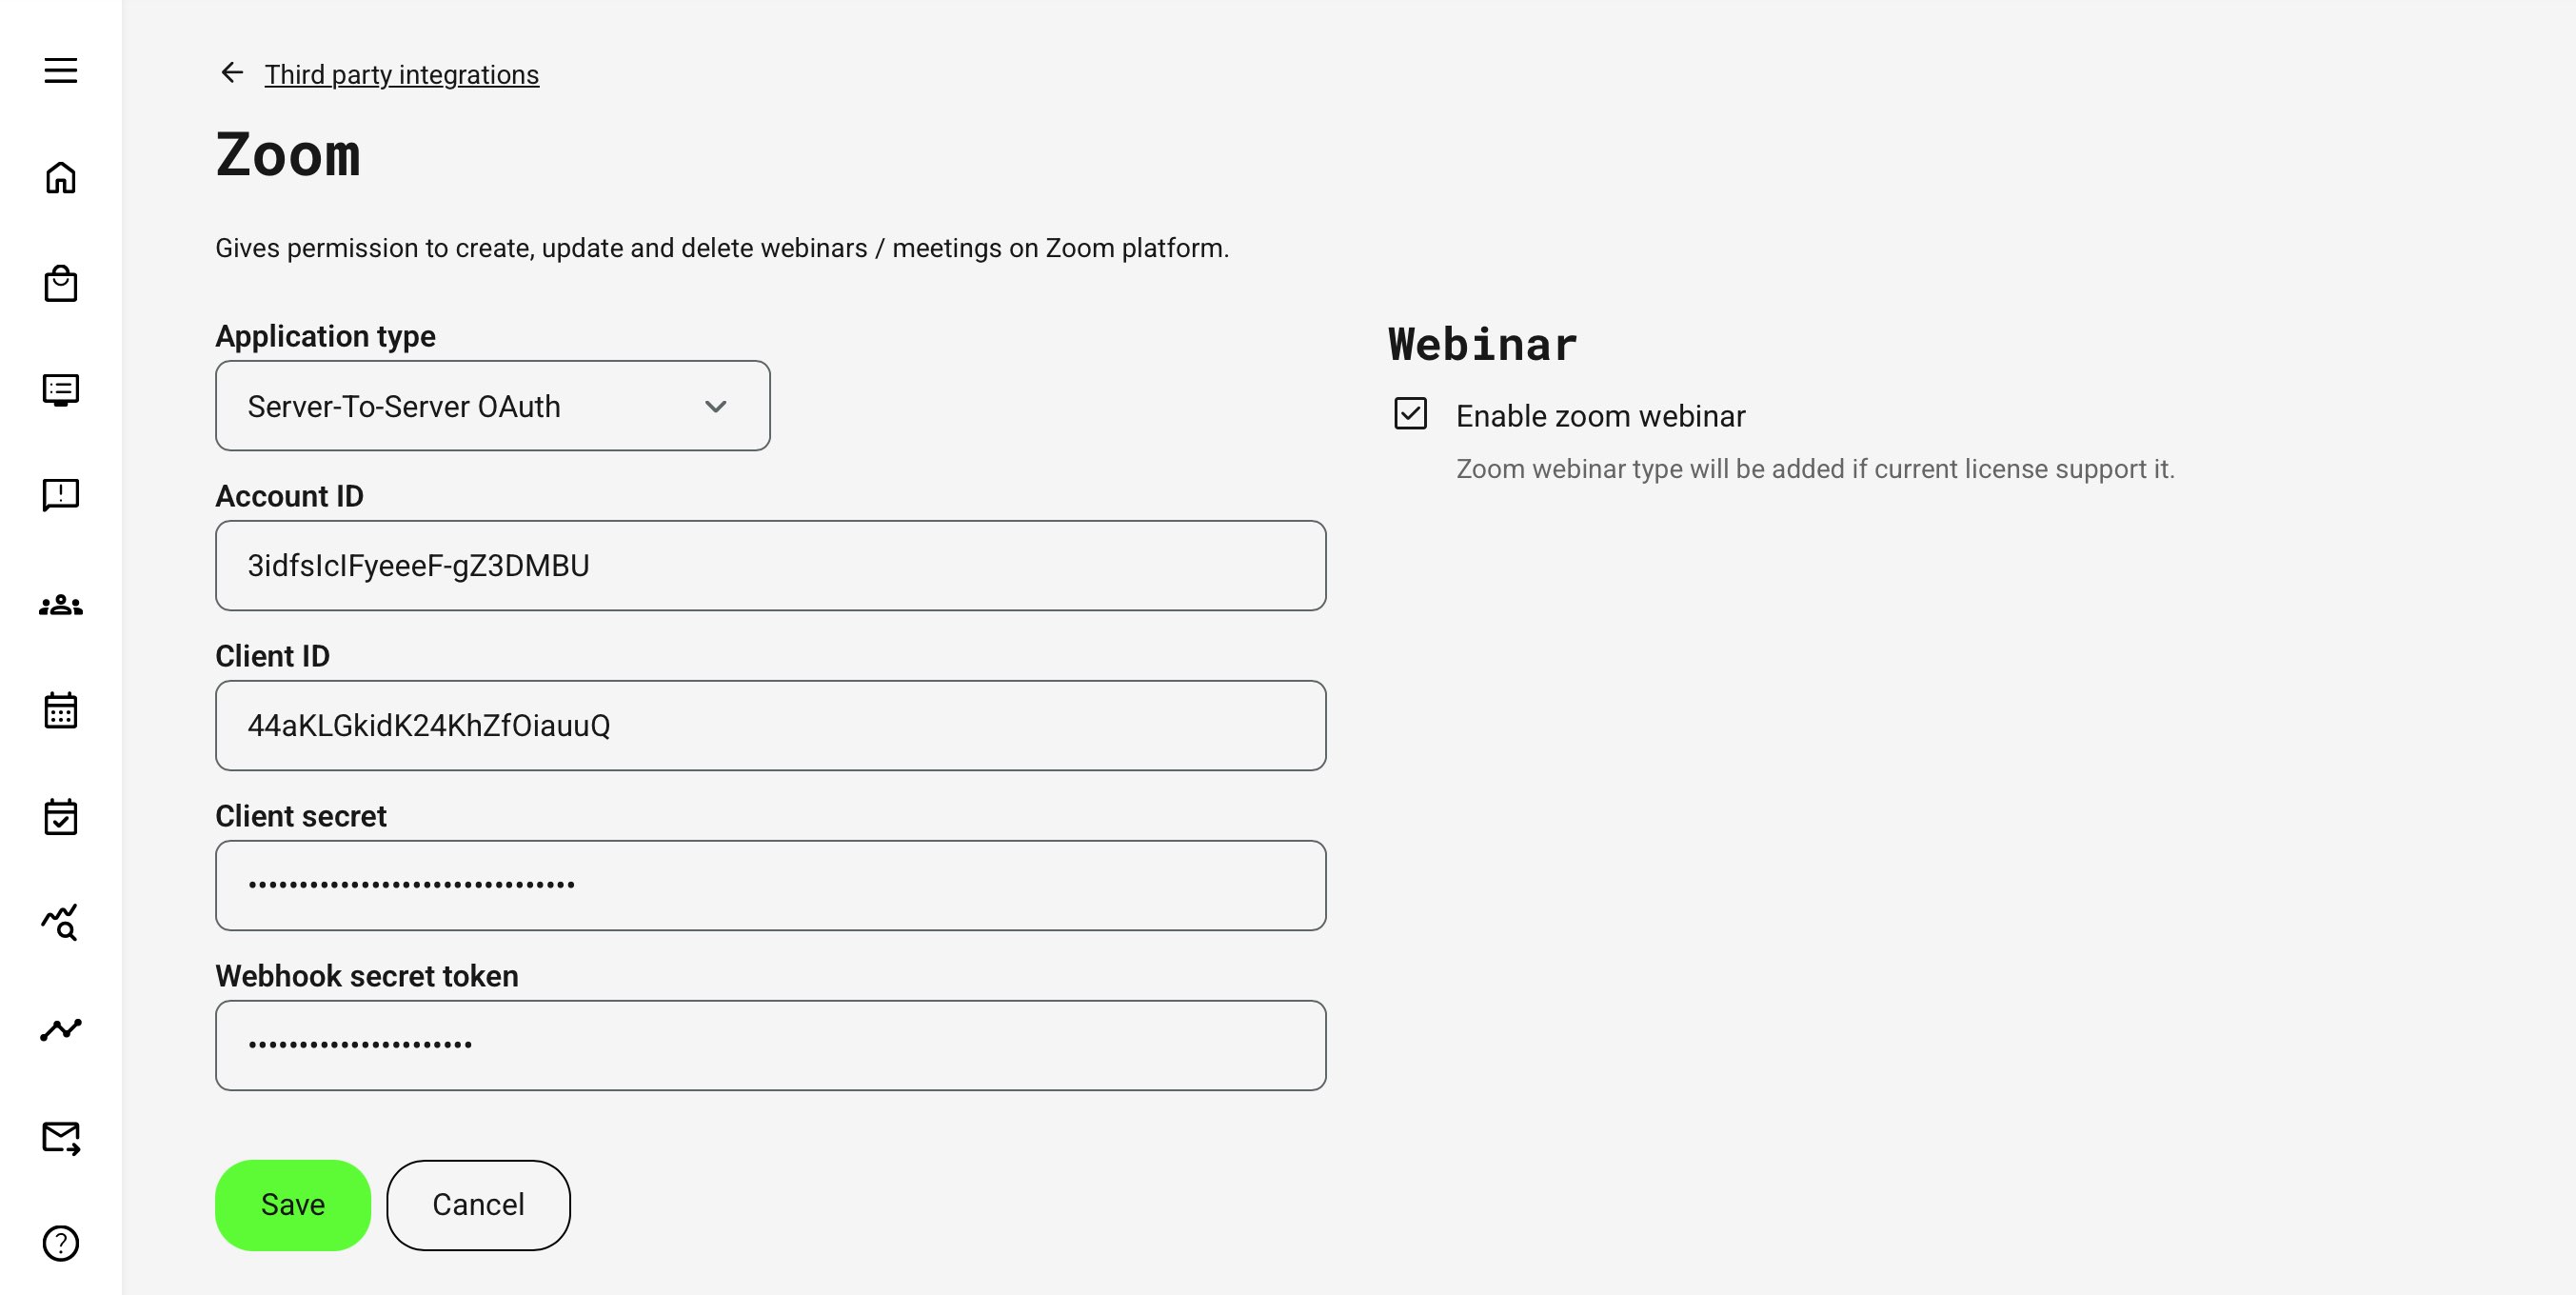Open the hamburger navigation menu

coord(60,71)
